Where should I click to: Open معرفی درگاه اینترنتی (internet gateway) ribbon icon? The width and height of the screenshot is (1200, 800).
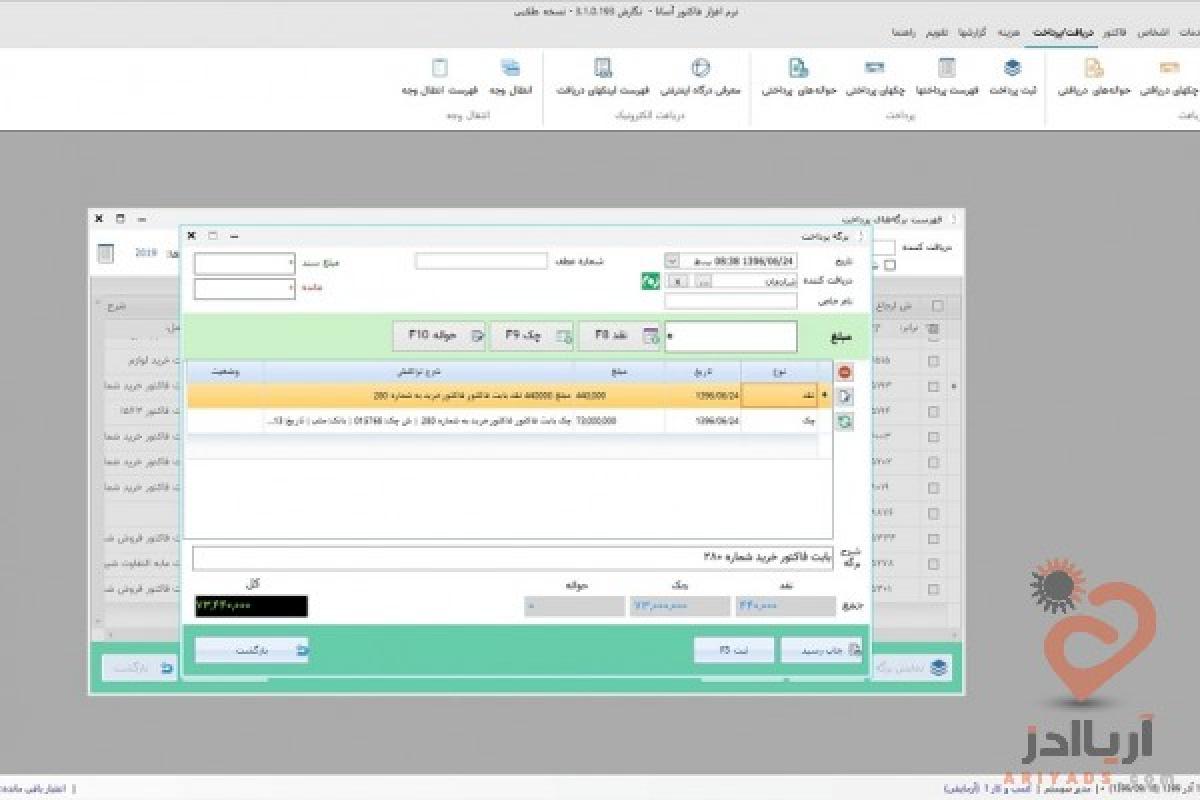[x=701, y=78]
